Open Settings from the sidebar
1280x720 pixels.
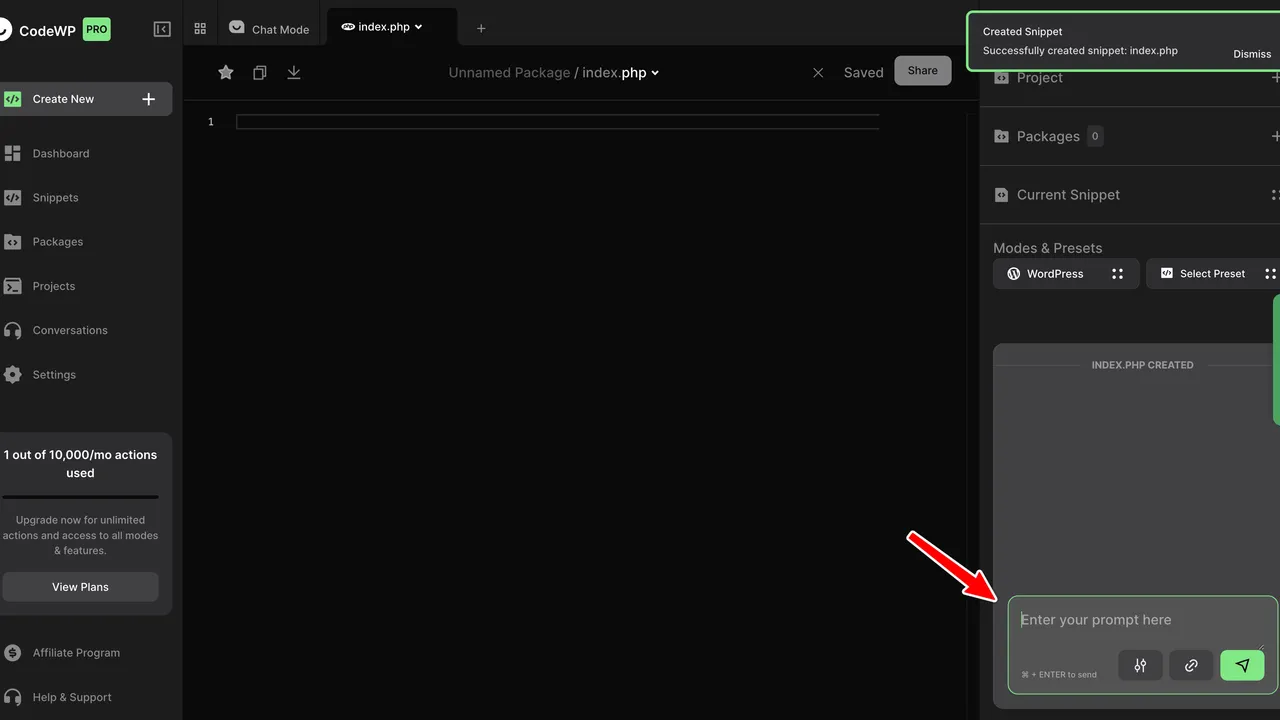tap(54, 374)
